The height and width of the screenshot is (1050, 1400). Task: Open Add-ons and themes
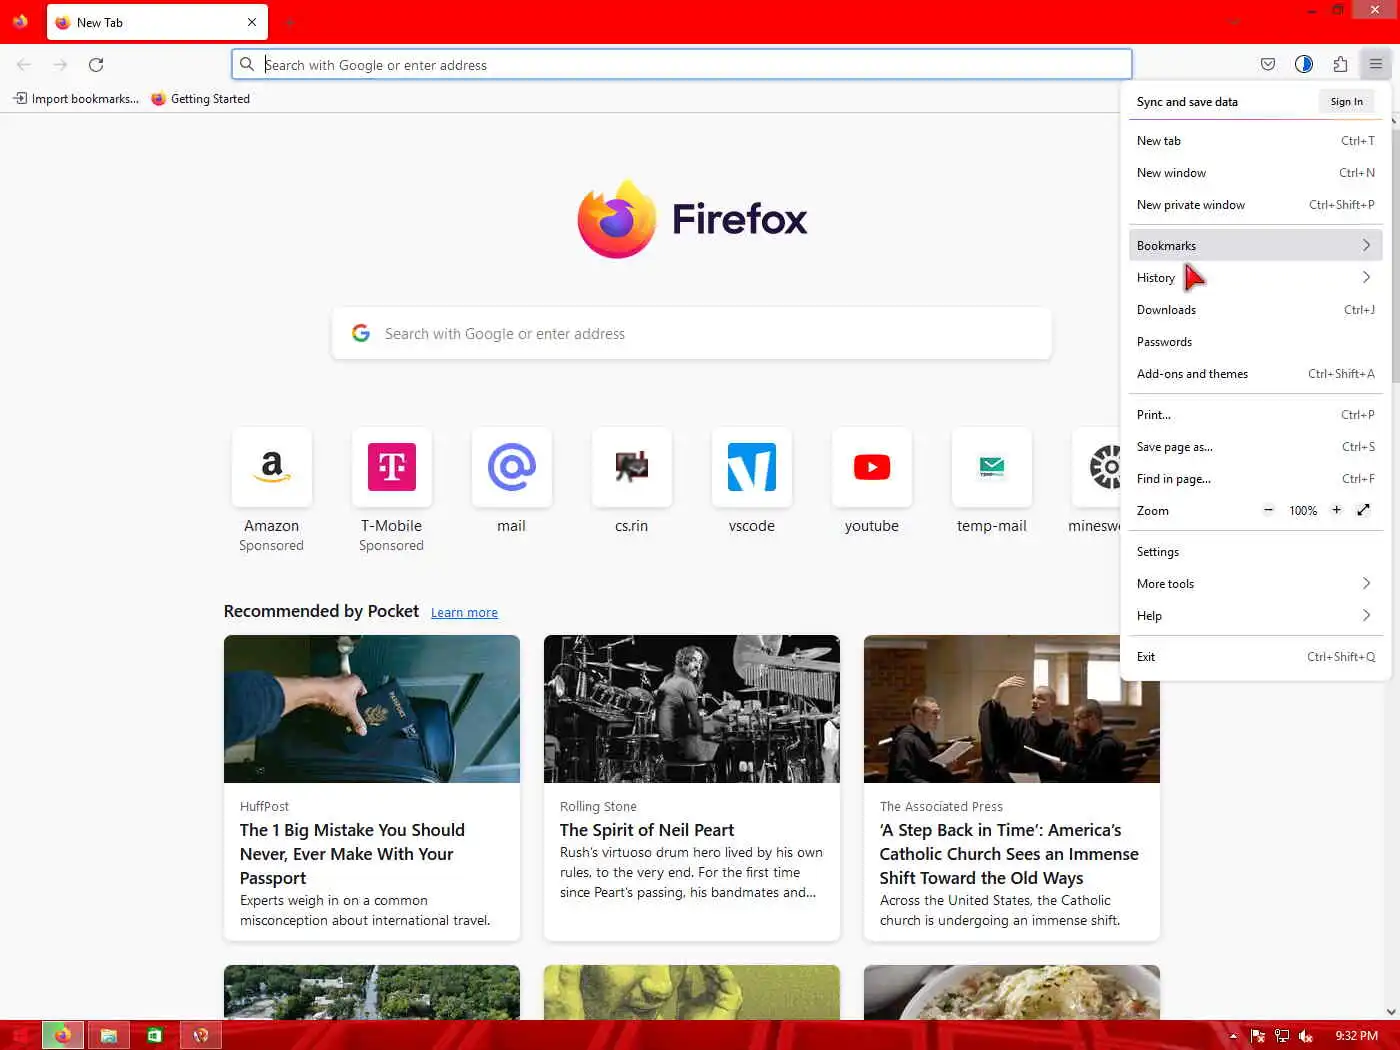1256,374
